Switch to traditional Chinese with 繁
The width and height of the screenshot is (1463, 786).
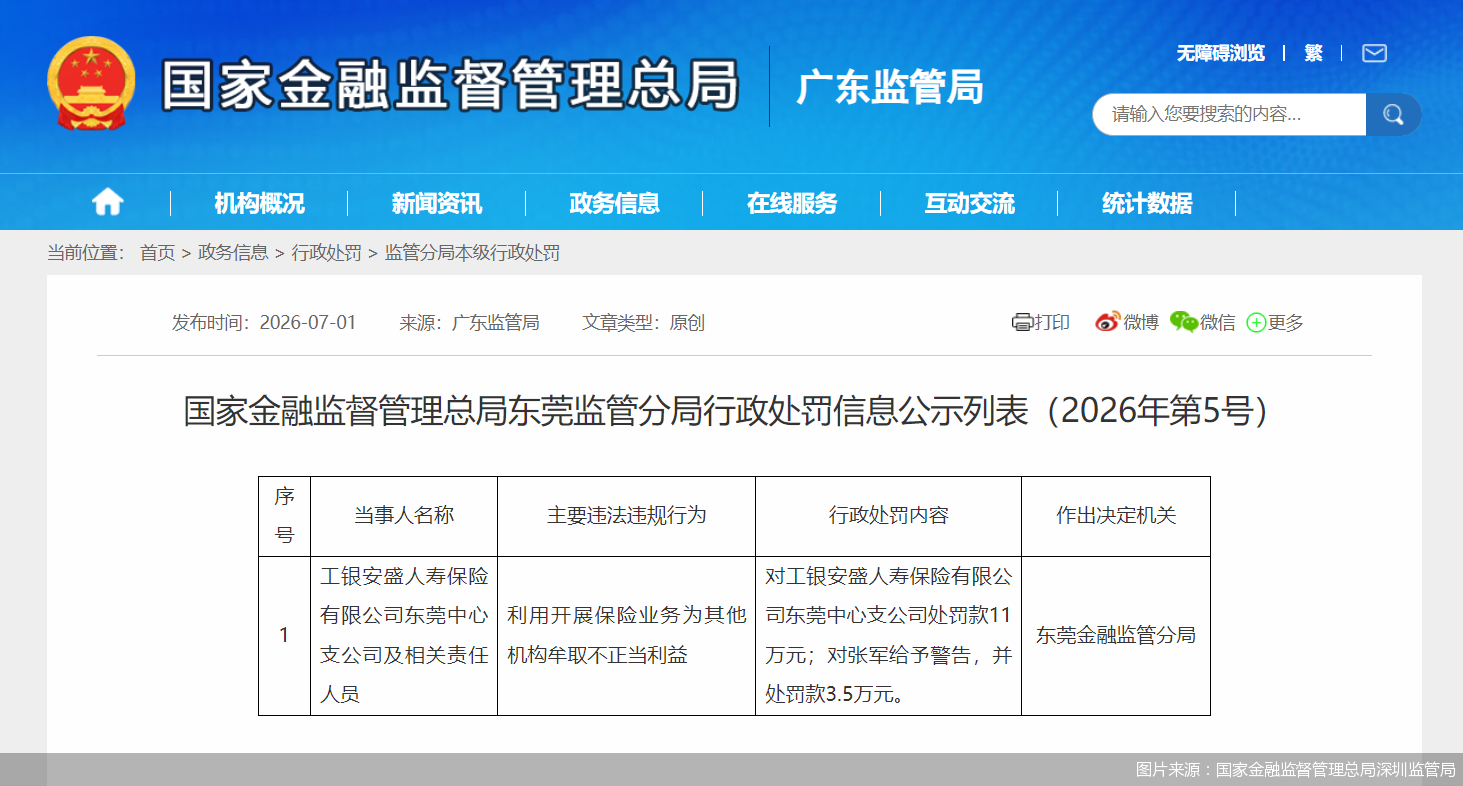(x=1313, y=53)
